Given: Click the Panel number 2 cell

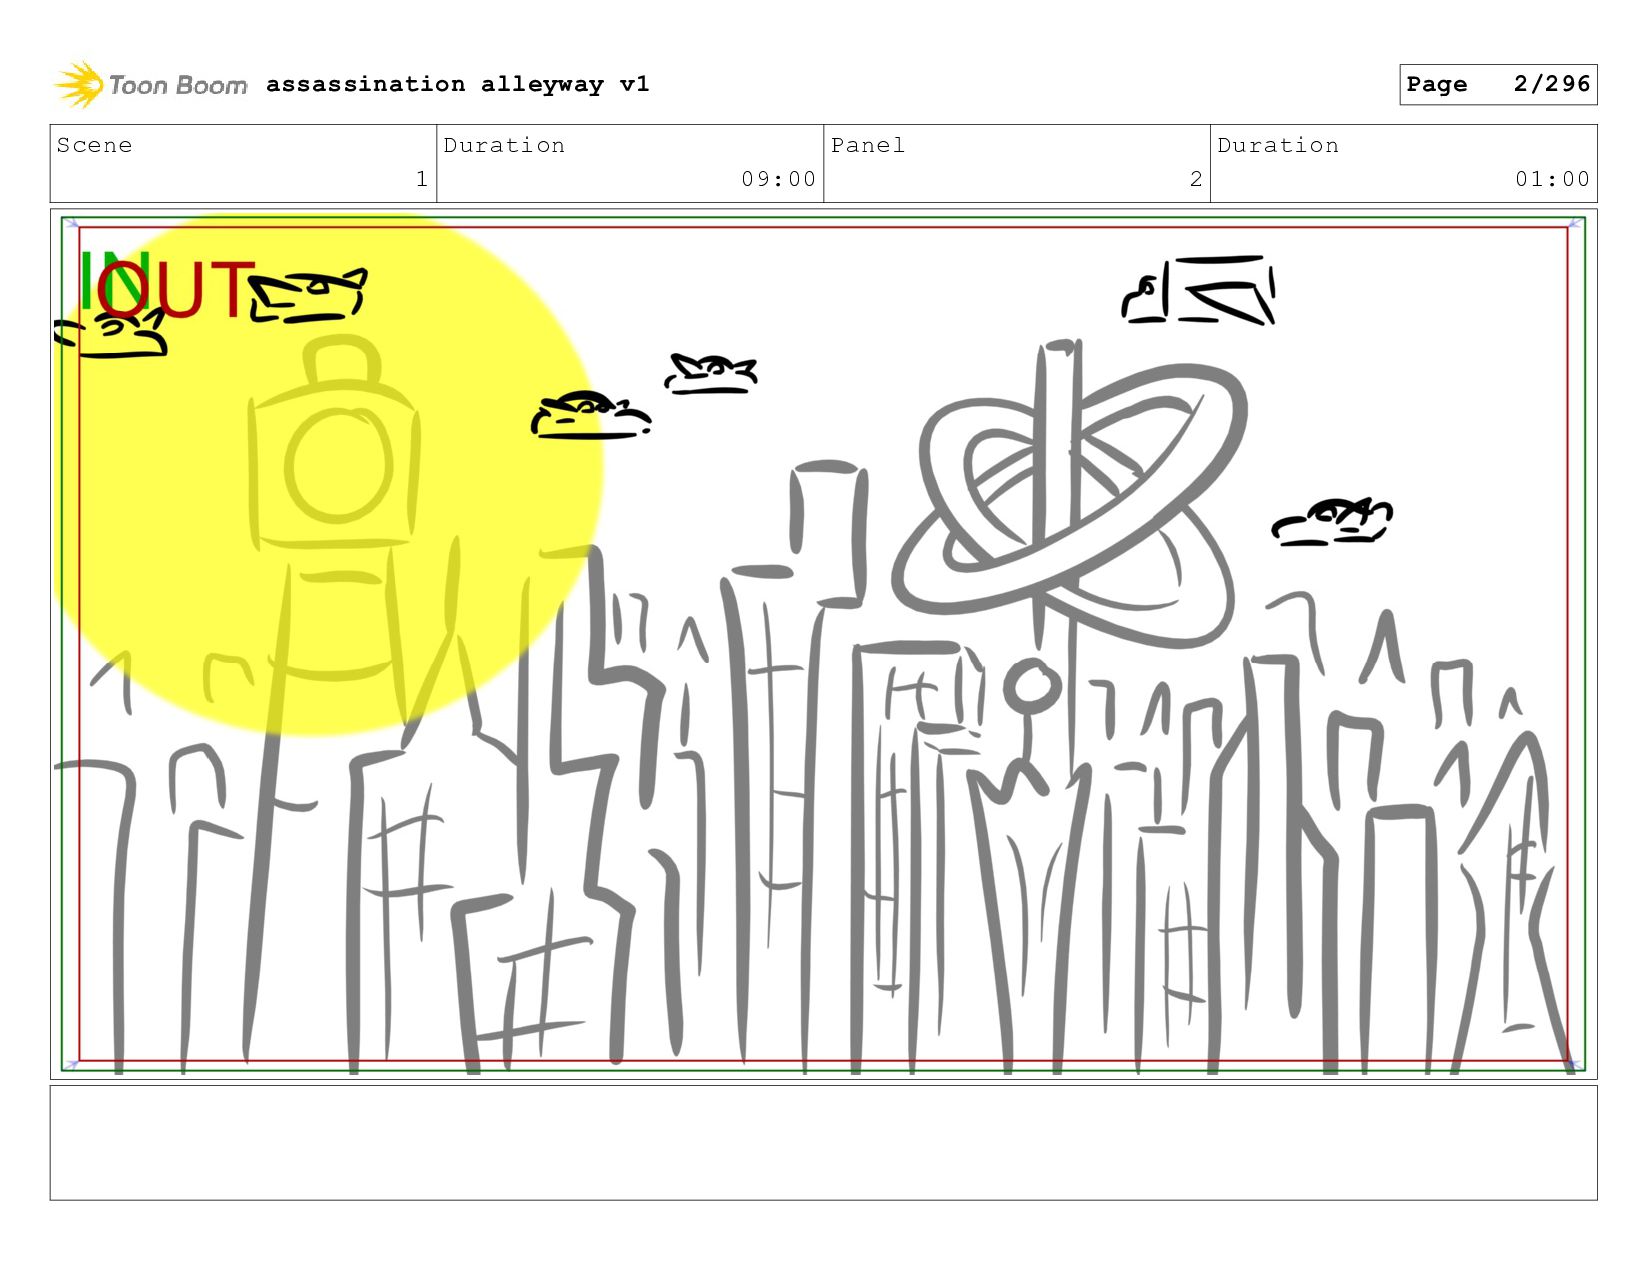Looking at the screenshot, I should (x=1017, y=163).
